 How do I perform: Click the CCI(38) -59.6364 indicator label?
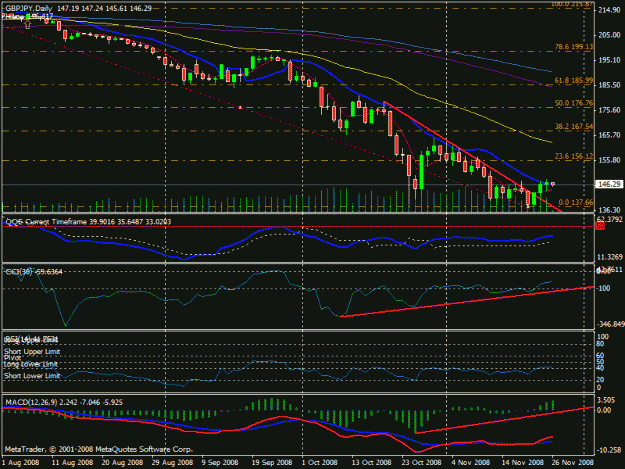pyautogui.click(x=33, y=272)
